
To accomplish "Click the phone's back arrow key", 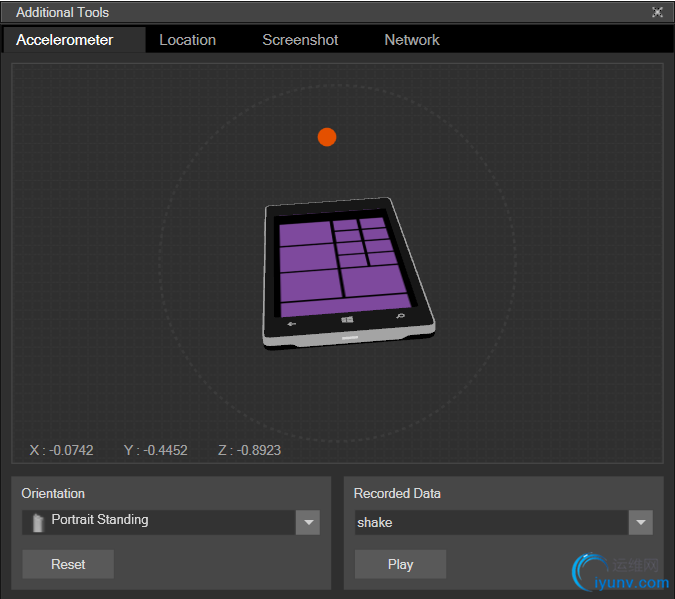I will point(291,324).
